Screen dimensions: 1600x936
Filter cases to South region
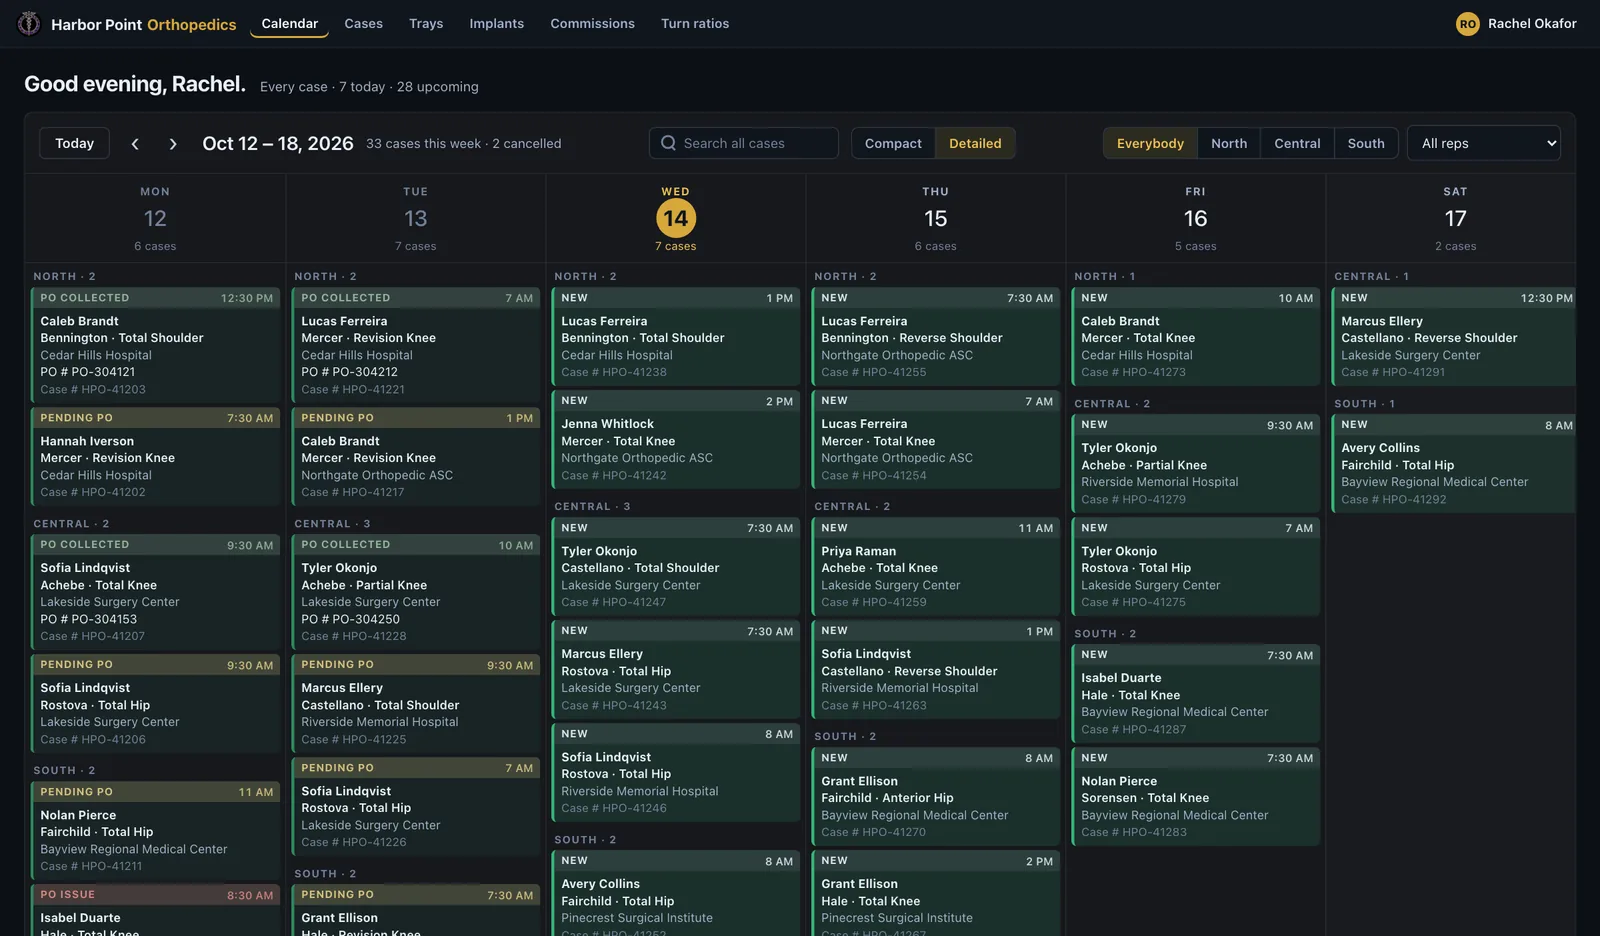[1366, 143]
